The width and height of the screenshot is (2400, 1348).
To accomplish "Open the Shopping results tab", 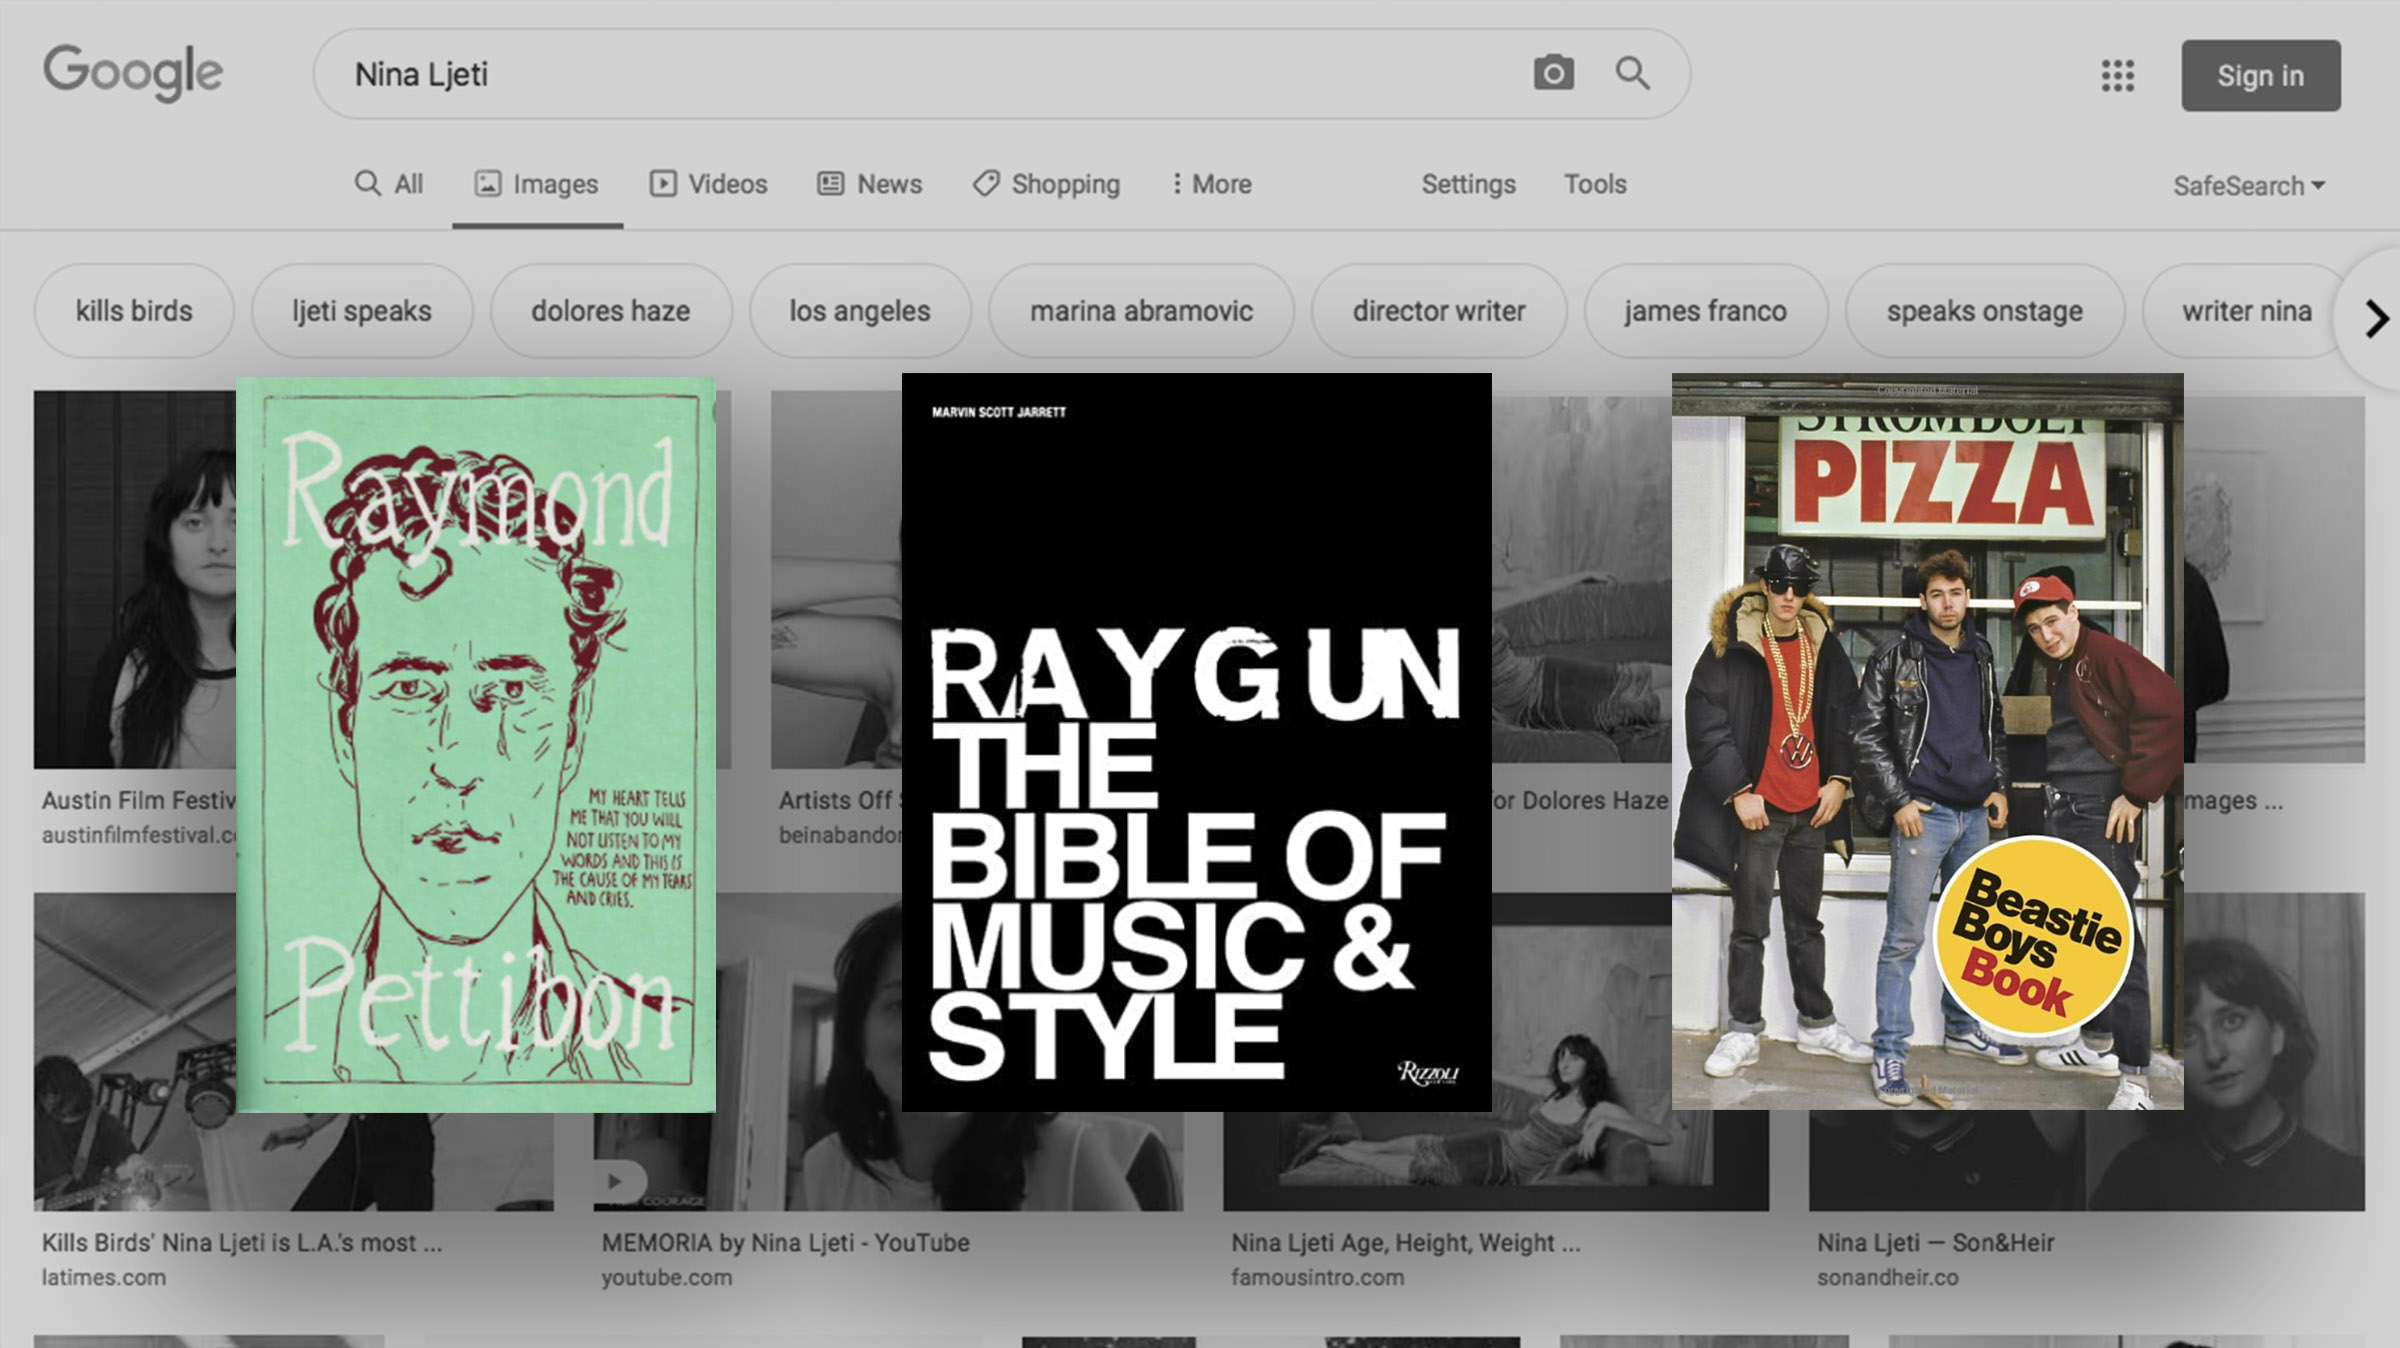I will point(1046,184).
